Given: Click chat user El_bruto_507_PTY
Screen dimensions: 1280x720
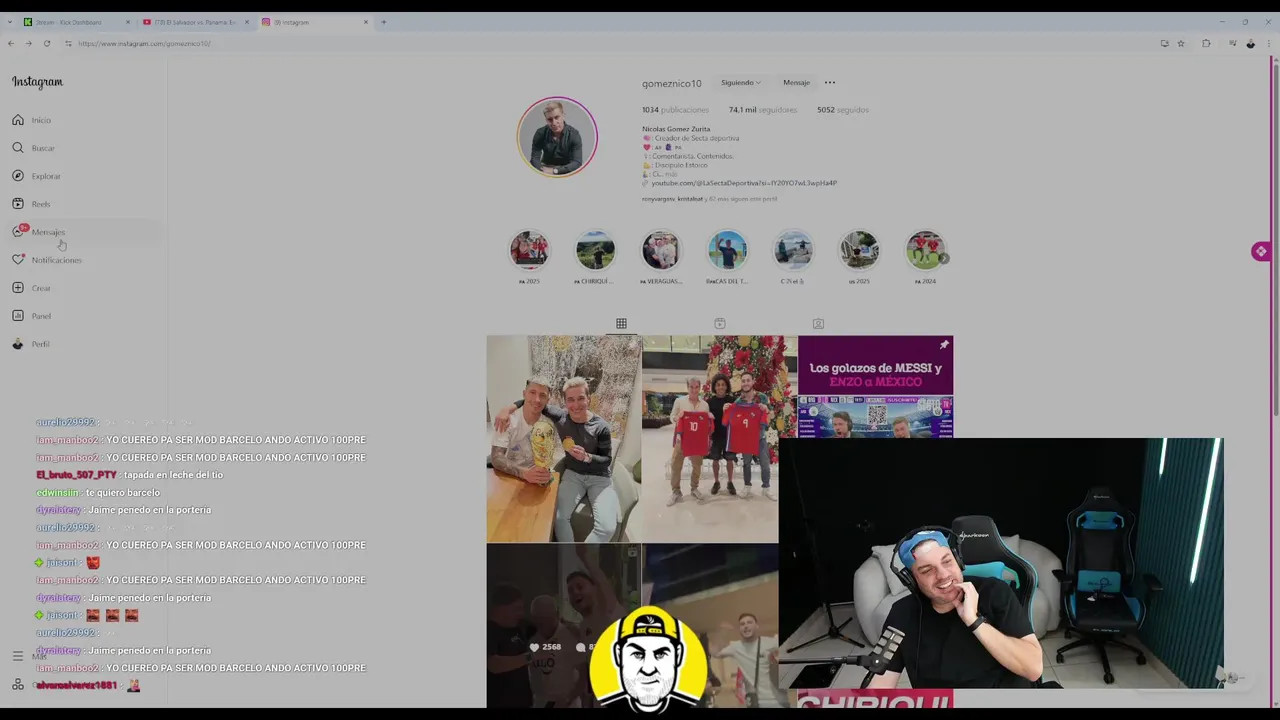Looking at the screenshot, I should (x=76, y=475).
